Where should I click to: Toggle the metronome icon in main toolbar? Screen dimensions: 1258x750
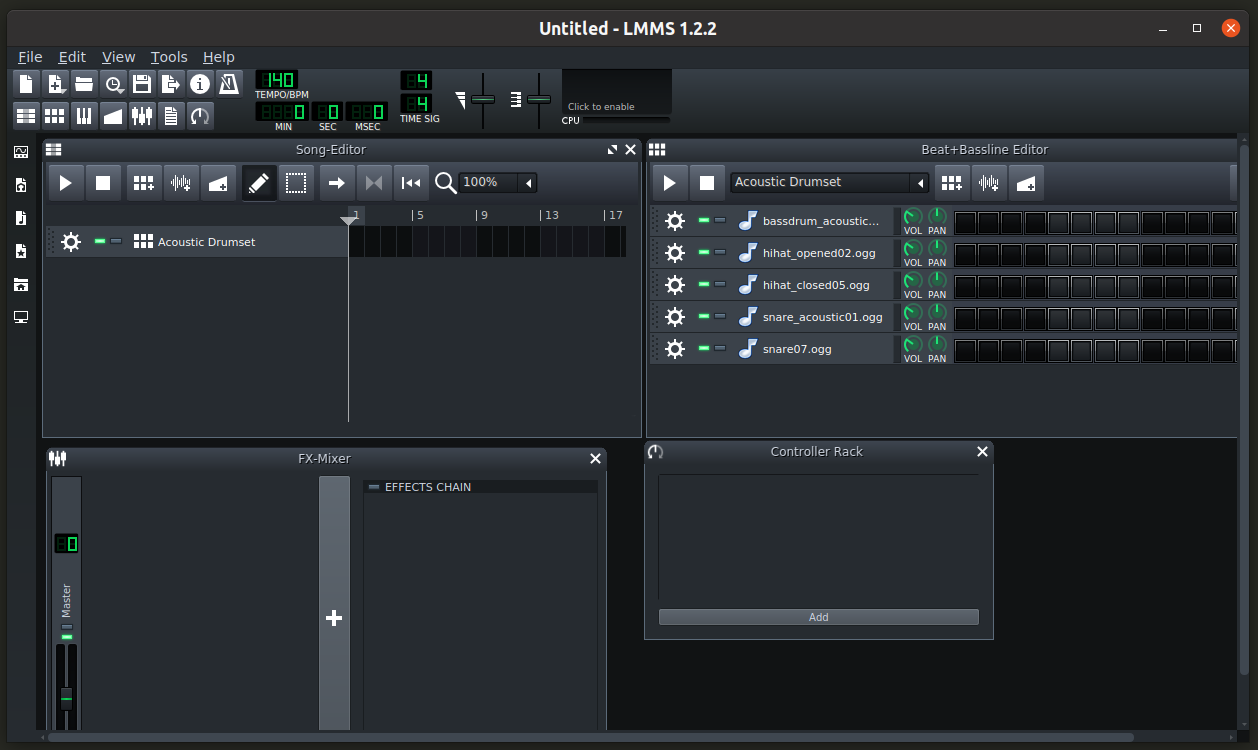(229, 84)
